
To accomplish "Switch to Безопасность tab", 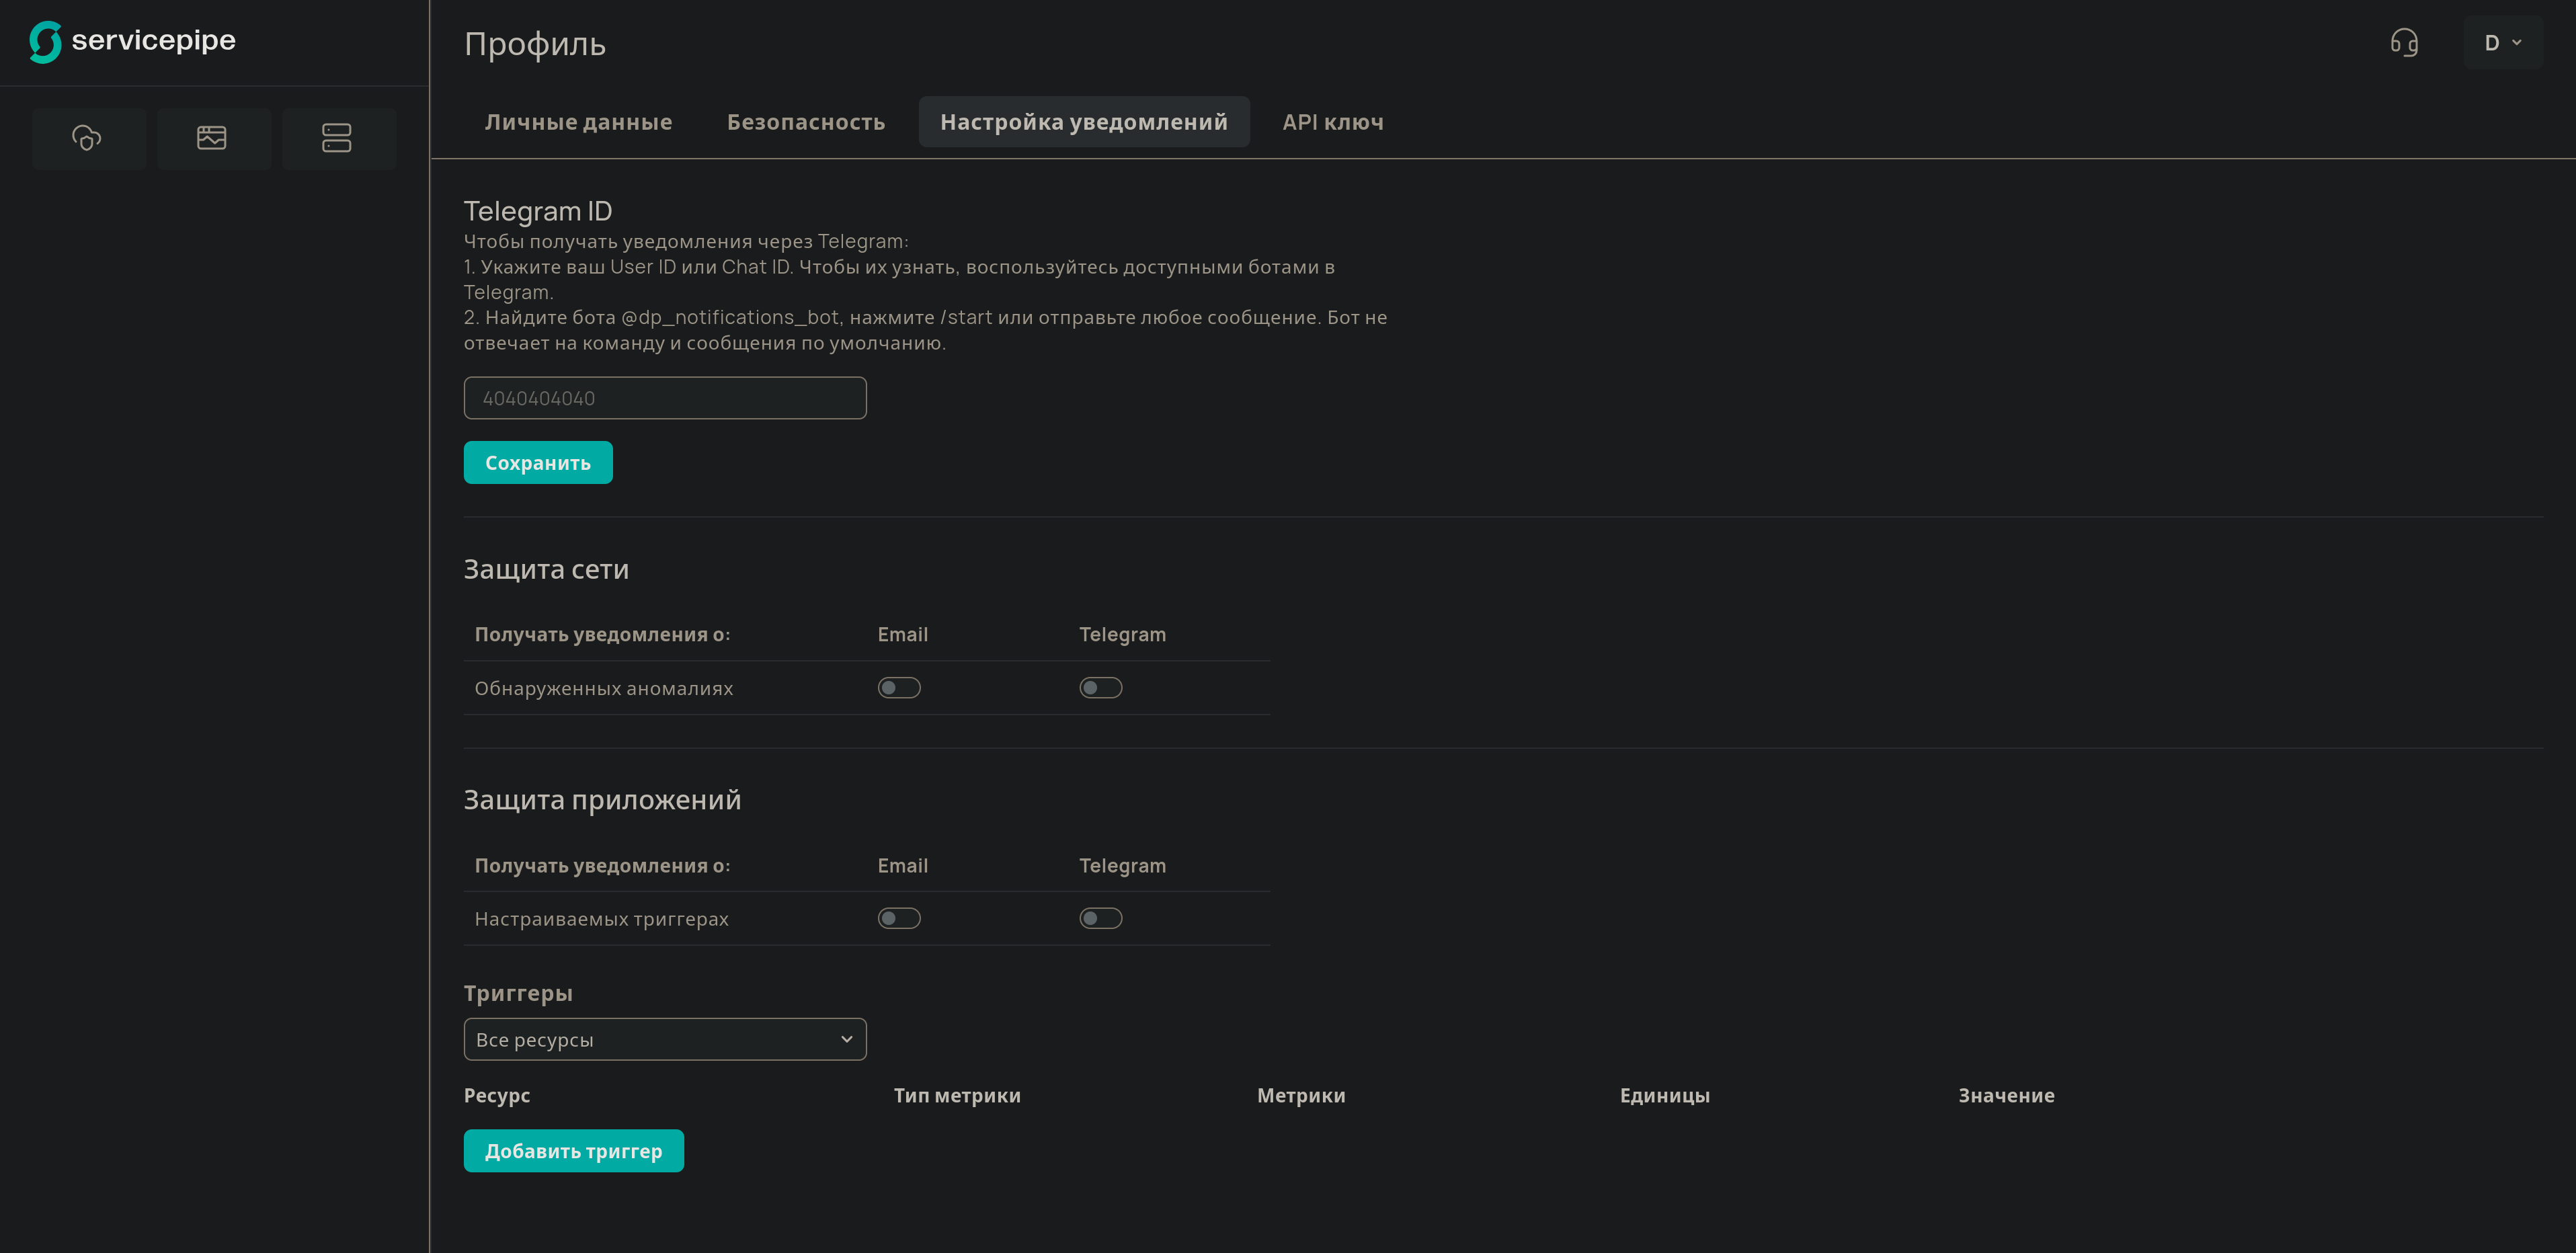I will 805,122.
